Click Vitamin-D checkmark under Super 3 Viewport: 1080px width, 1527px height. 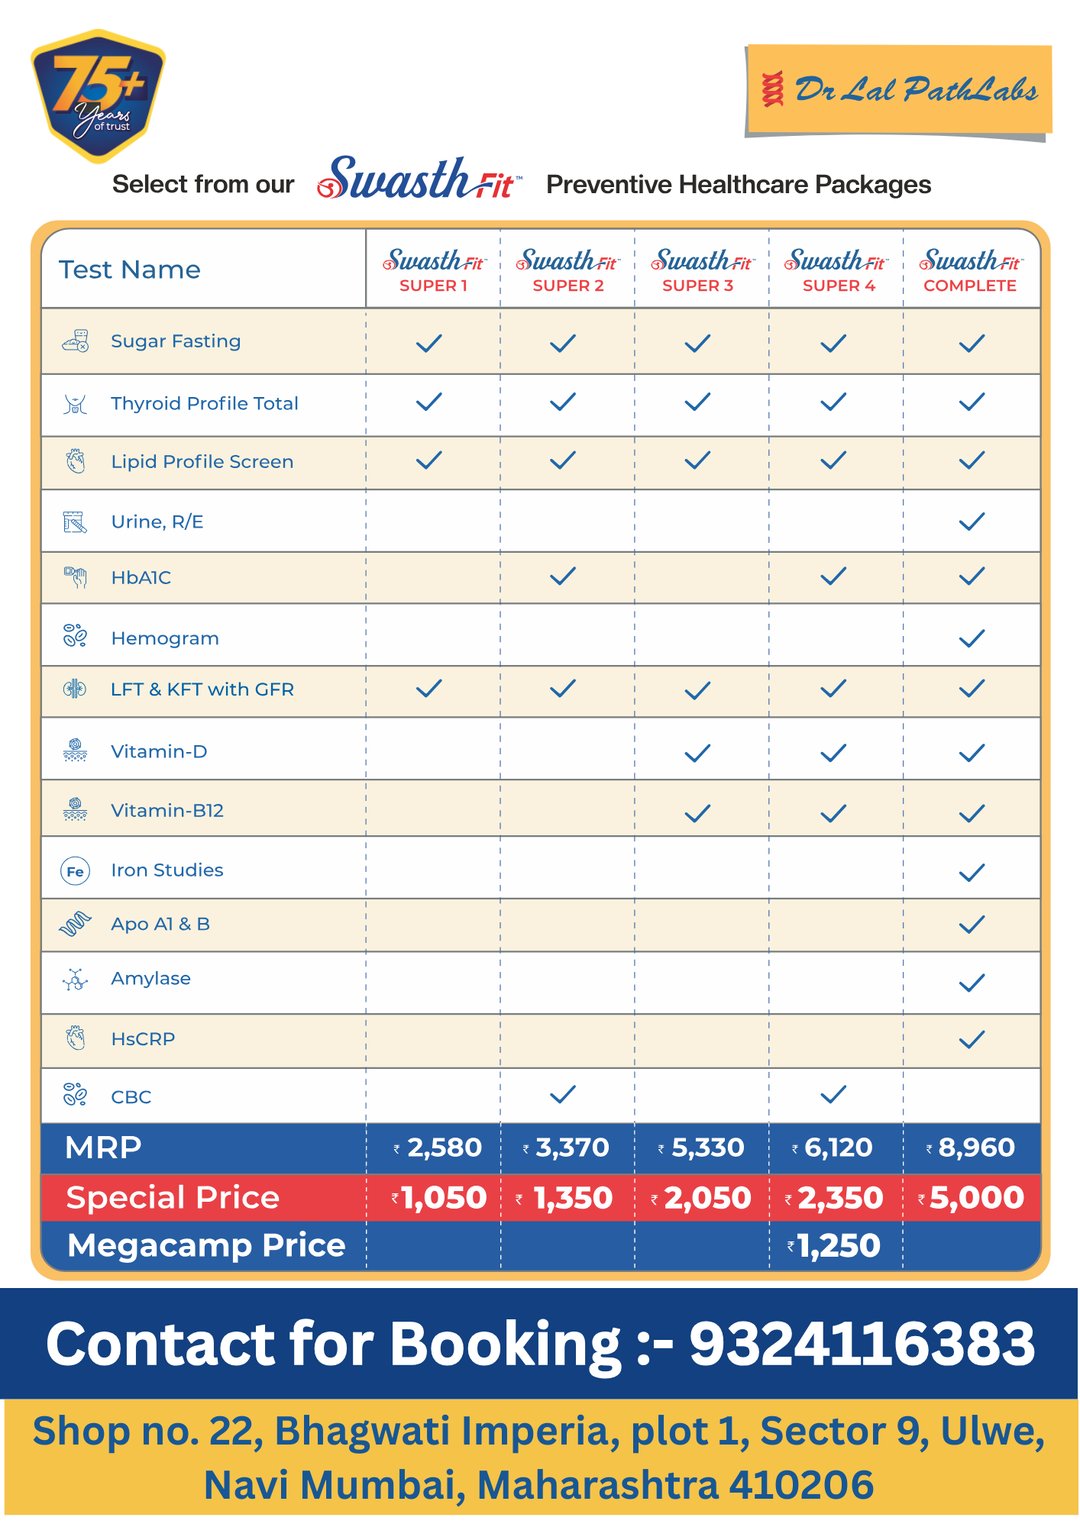[698, 753]
